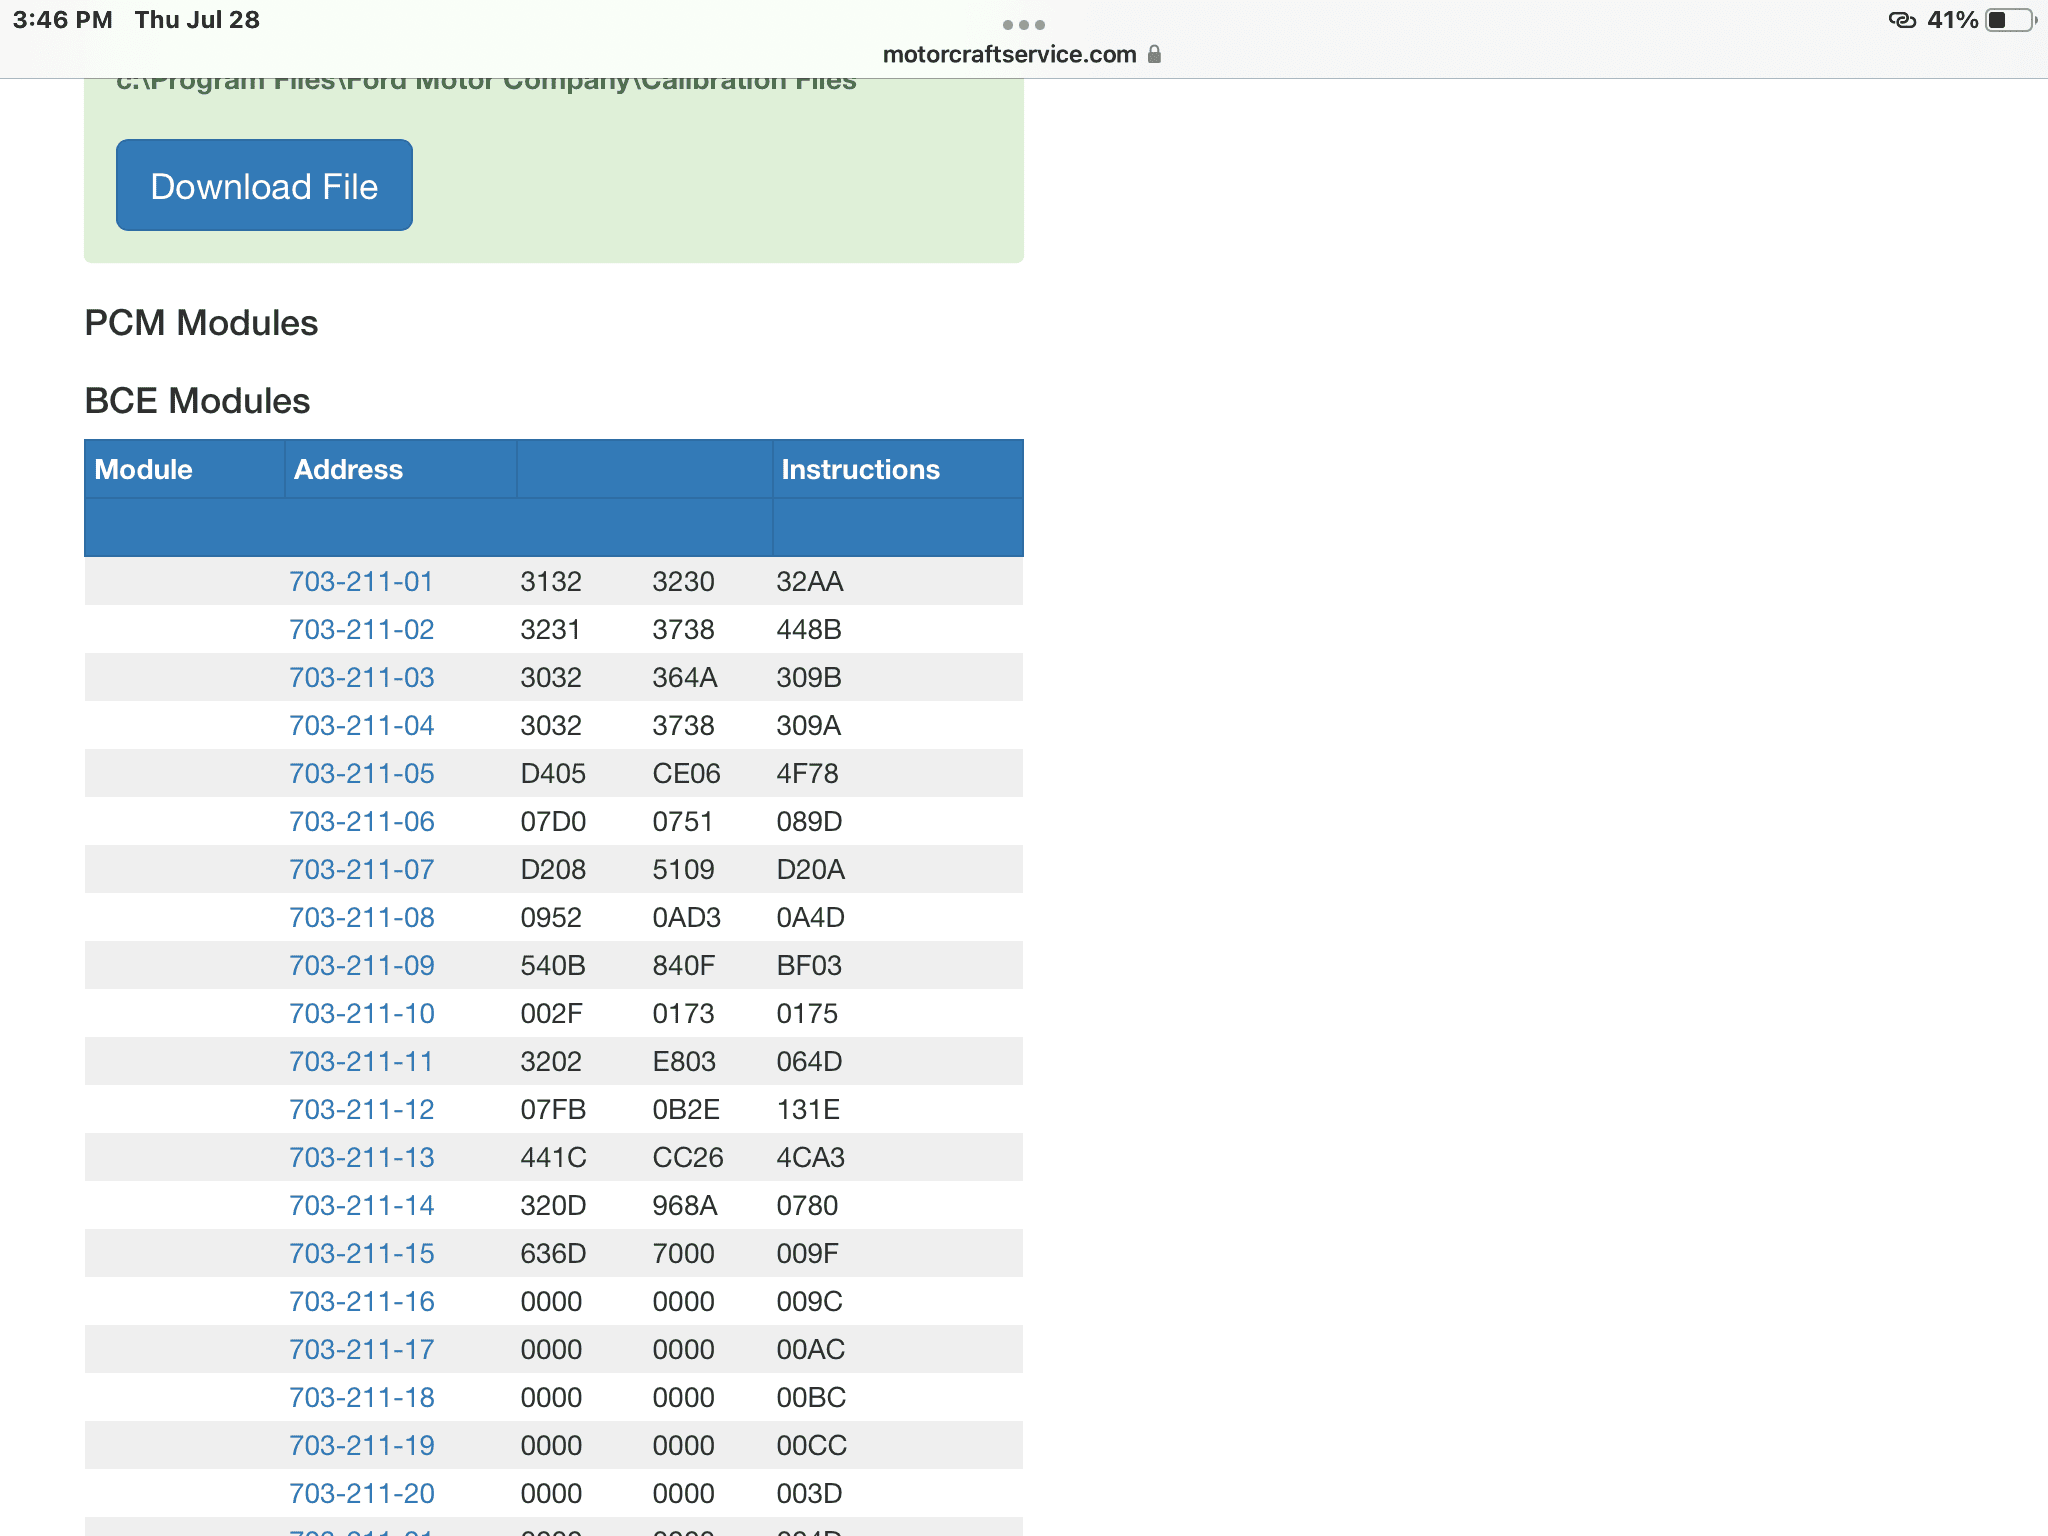Screen dimensions: 2048x1536
Task: Tap the hotspot link icon in status bar
Action: 1901,20
